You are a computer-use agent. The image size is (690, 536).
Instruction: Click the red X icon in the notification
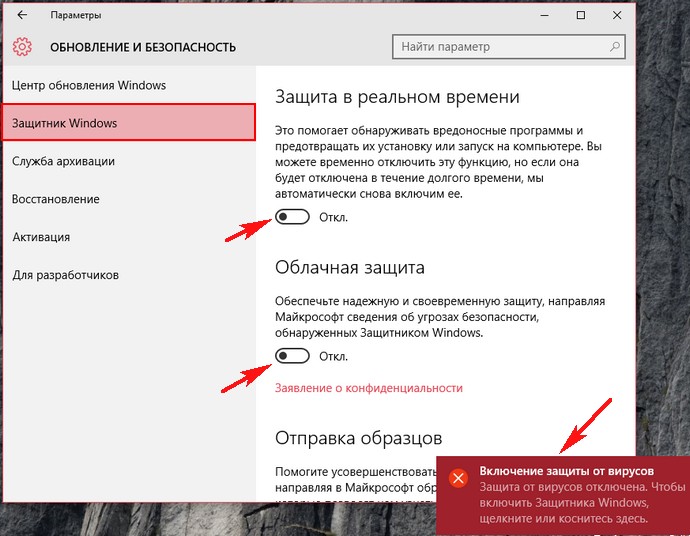coord(458,478)
